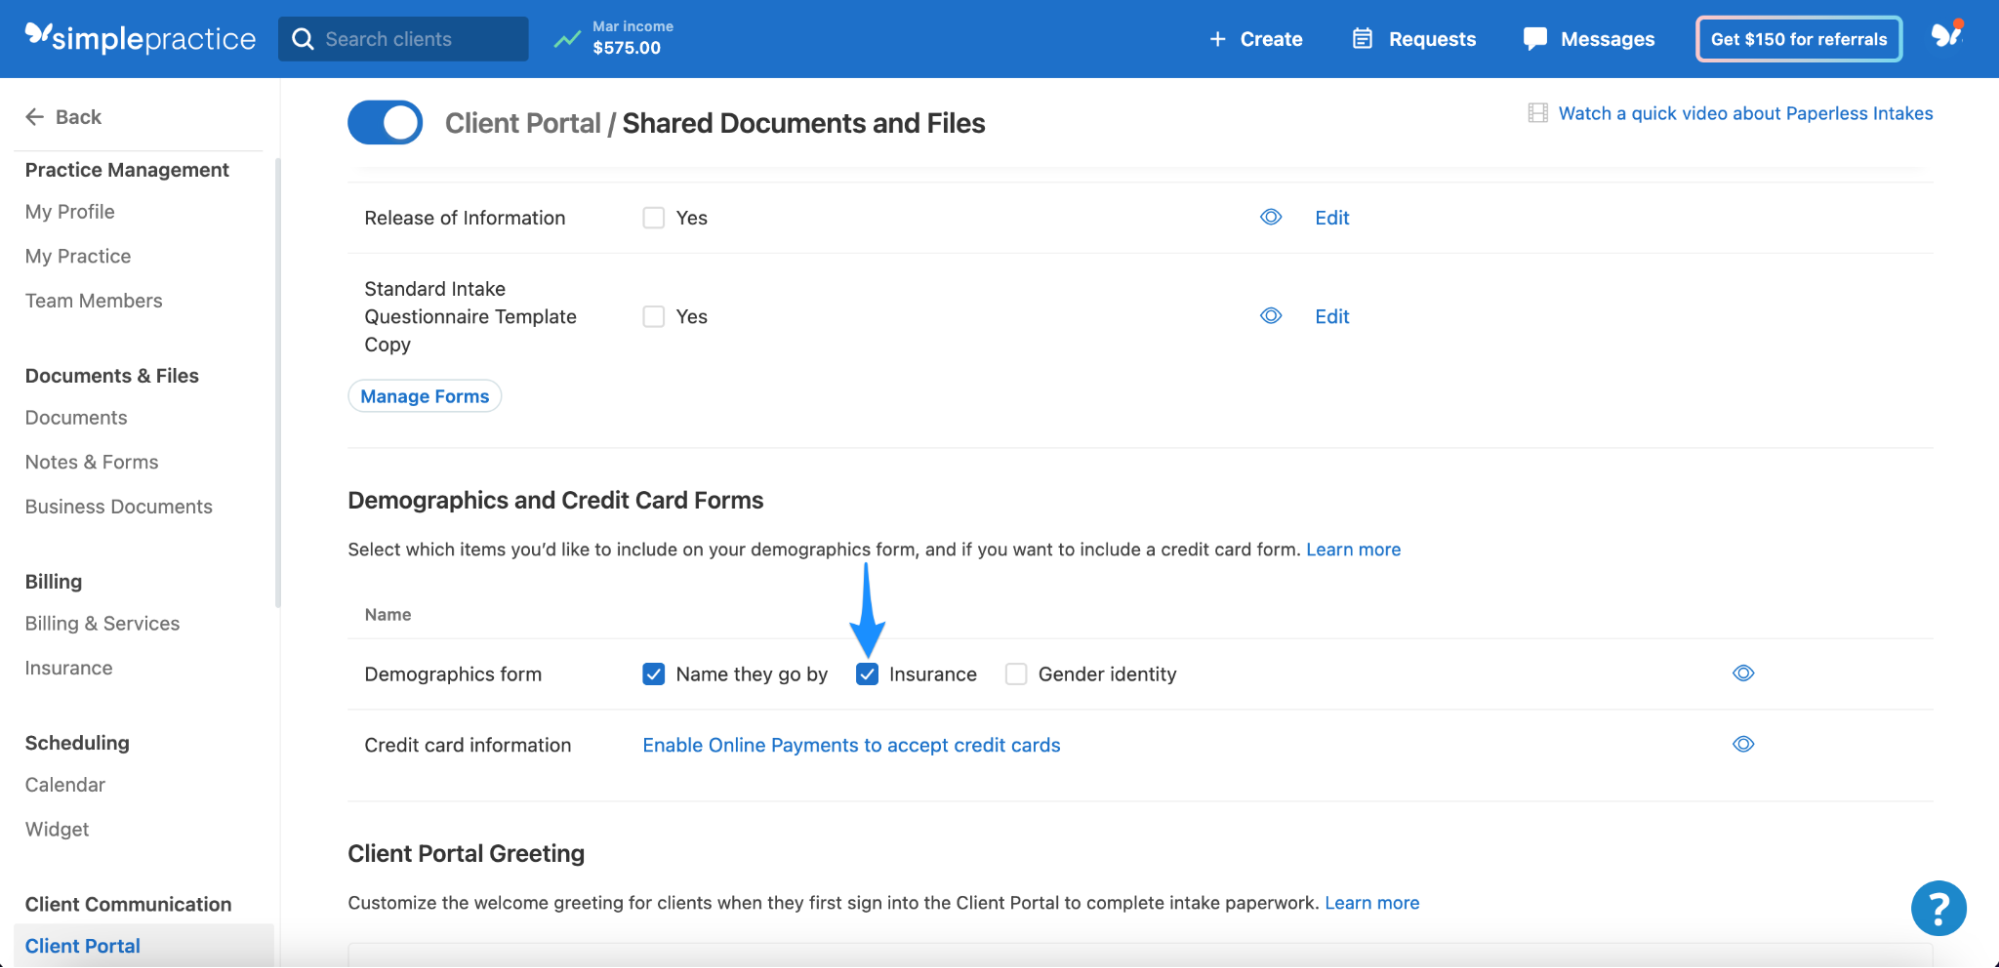
Task: Click the Manage Forms button
Action: tap(424, 396)
